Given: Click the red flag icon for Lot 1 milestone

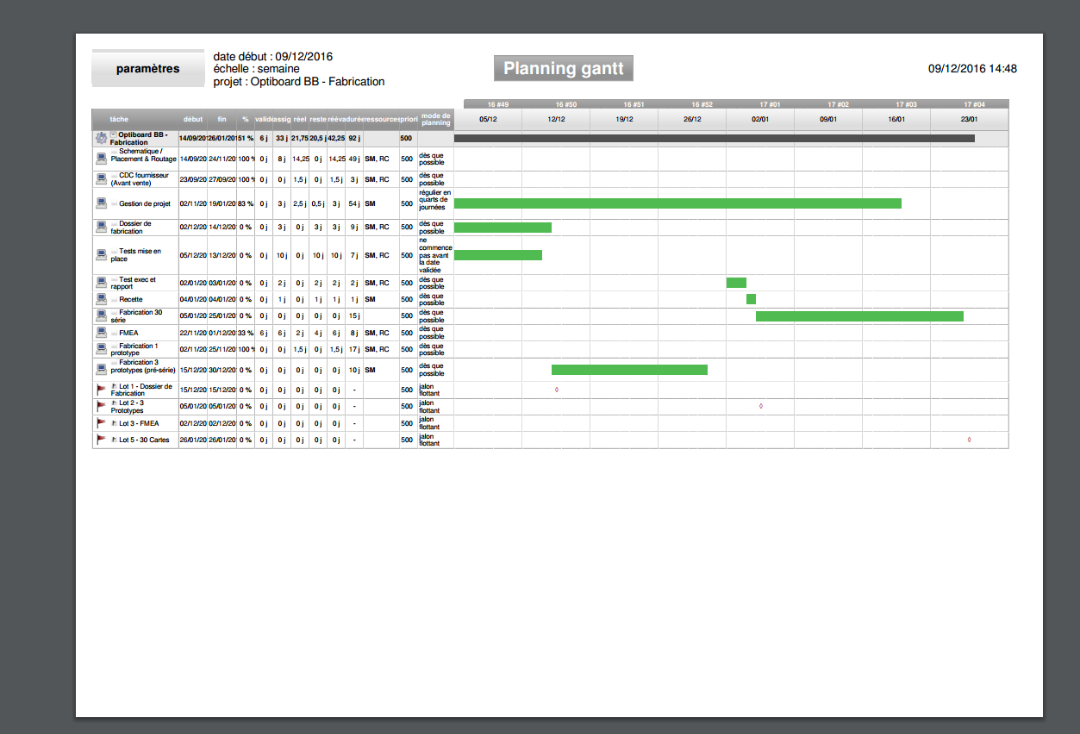Looking at the screenshot, I should pos(101,389).
